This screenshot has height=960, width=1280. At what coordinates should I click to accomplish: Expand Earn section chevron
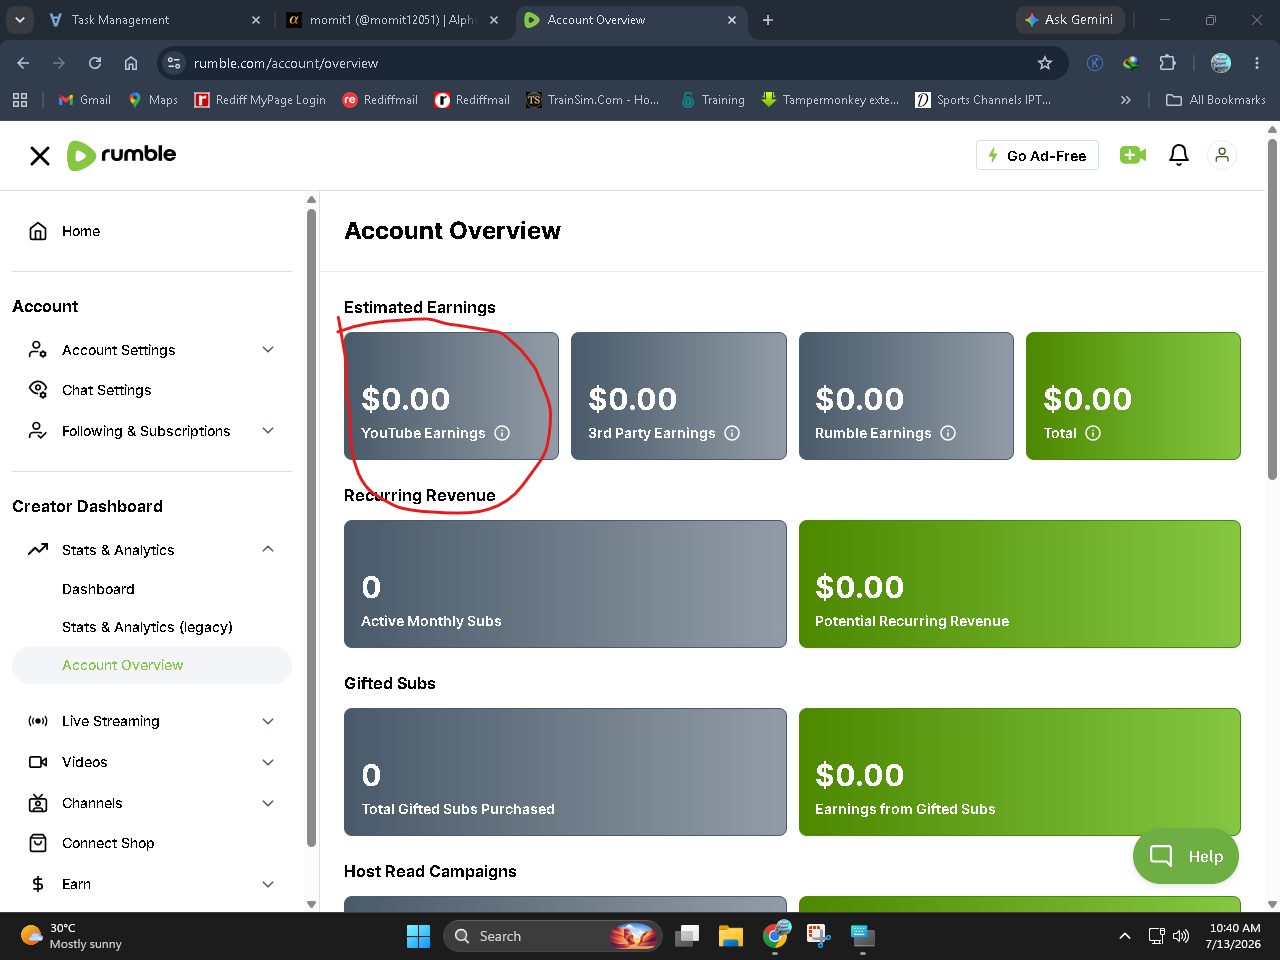click(268, 884)
